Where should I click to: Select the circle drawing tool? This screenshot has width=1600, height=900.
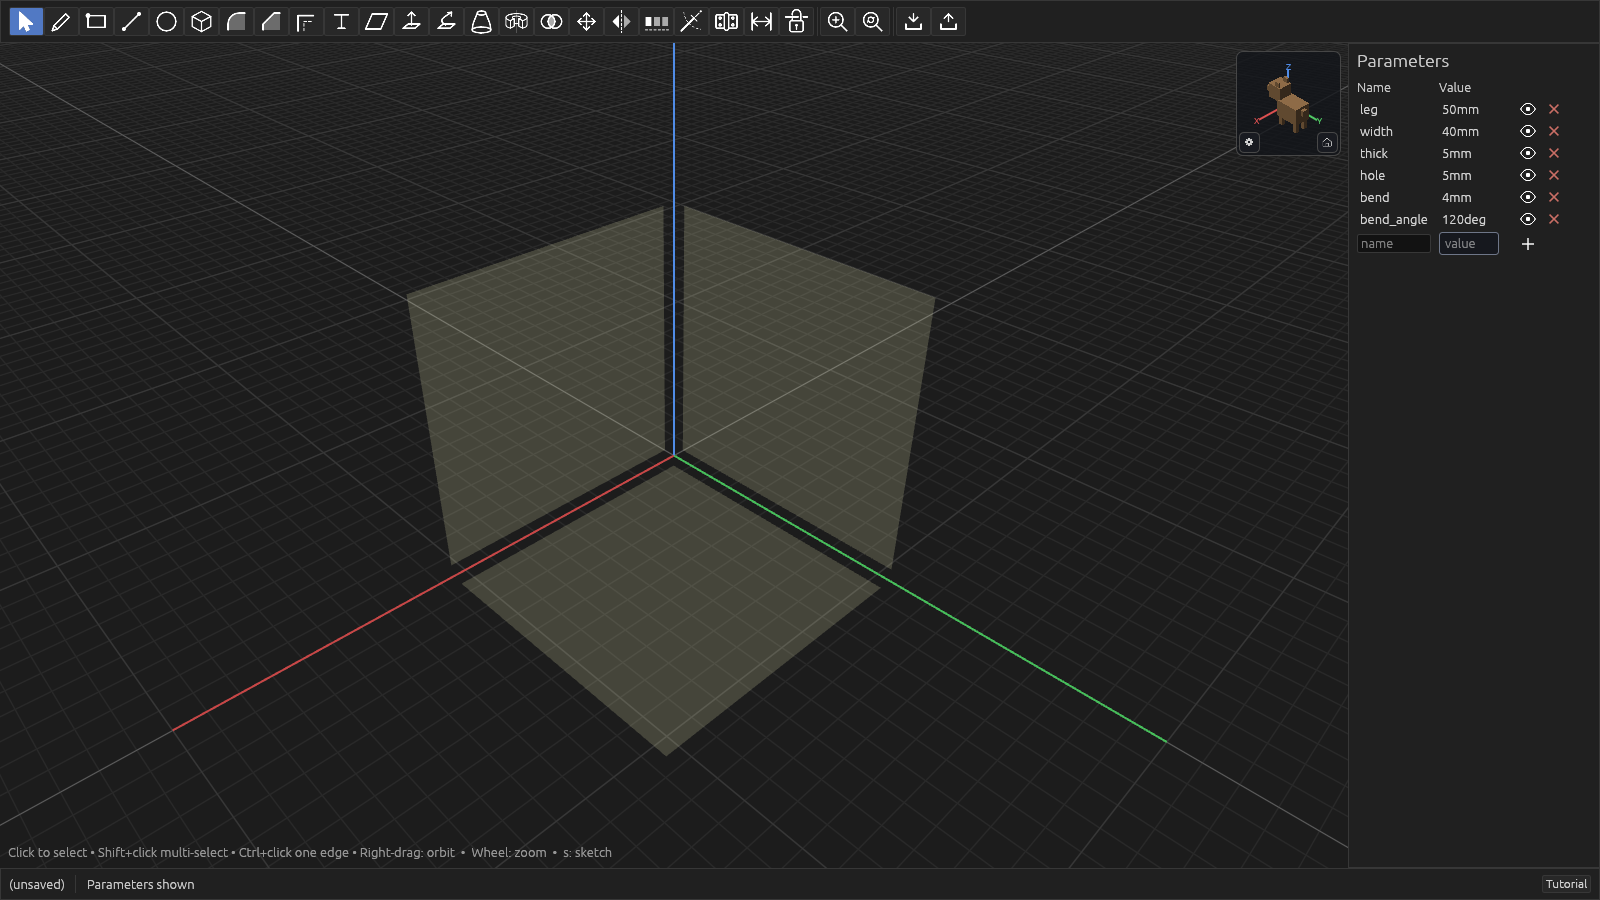[166, 21]
